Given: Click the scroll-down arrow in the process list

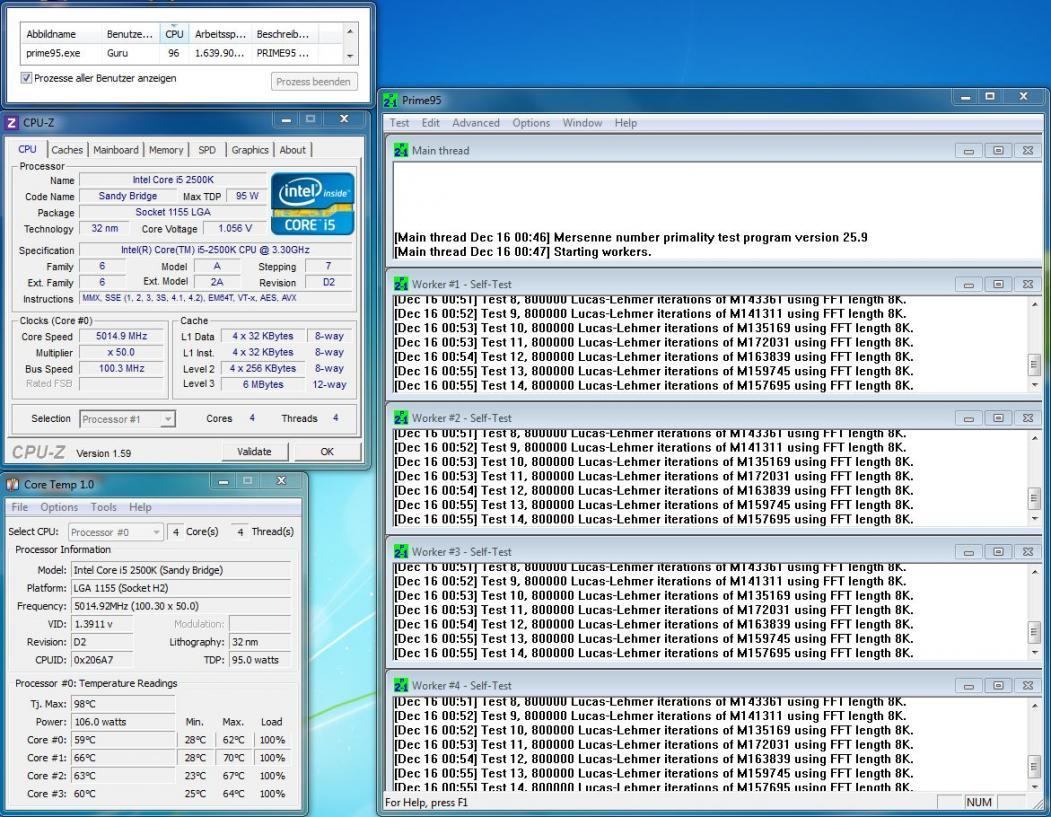Looking at the screenshot, I should click(349, 56).
